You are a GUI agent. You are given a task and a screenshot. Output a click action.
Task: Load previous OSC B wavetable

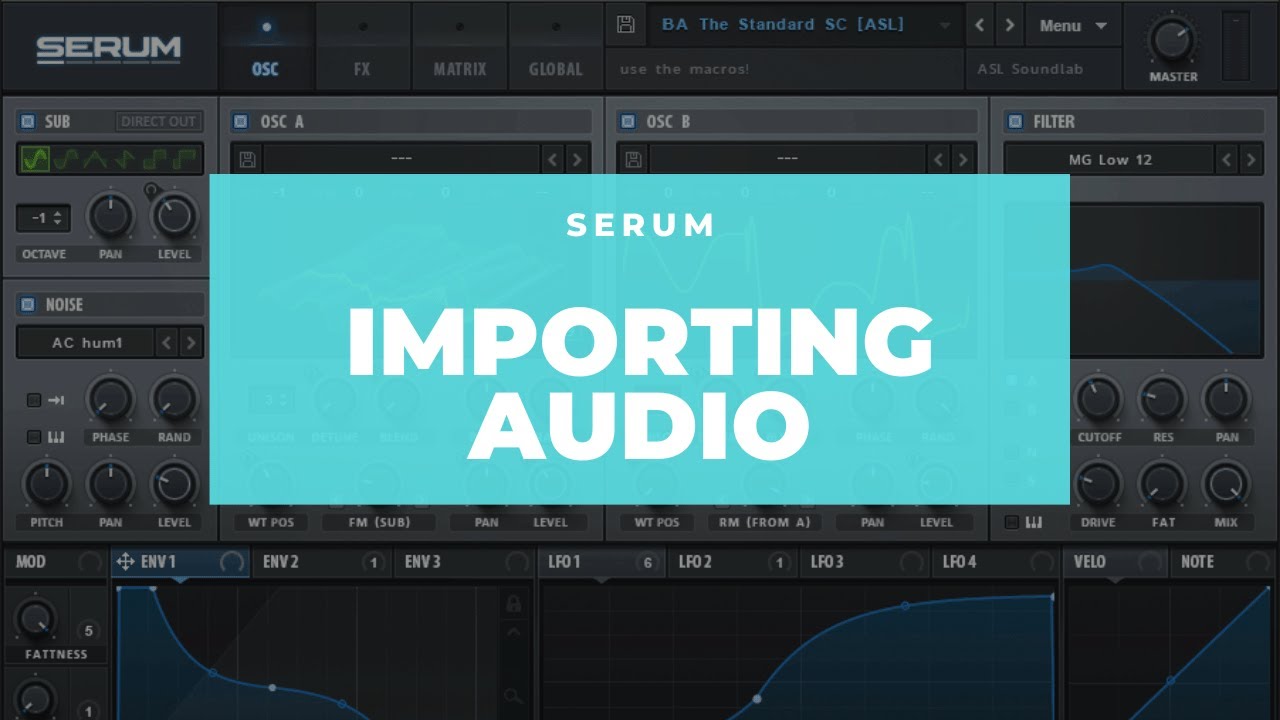[938, 159]
